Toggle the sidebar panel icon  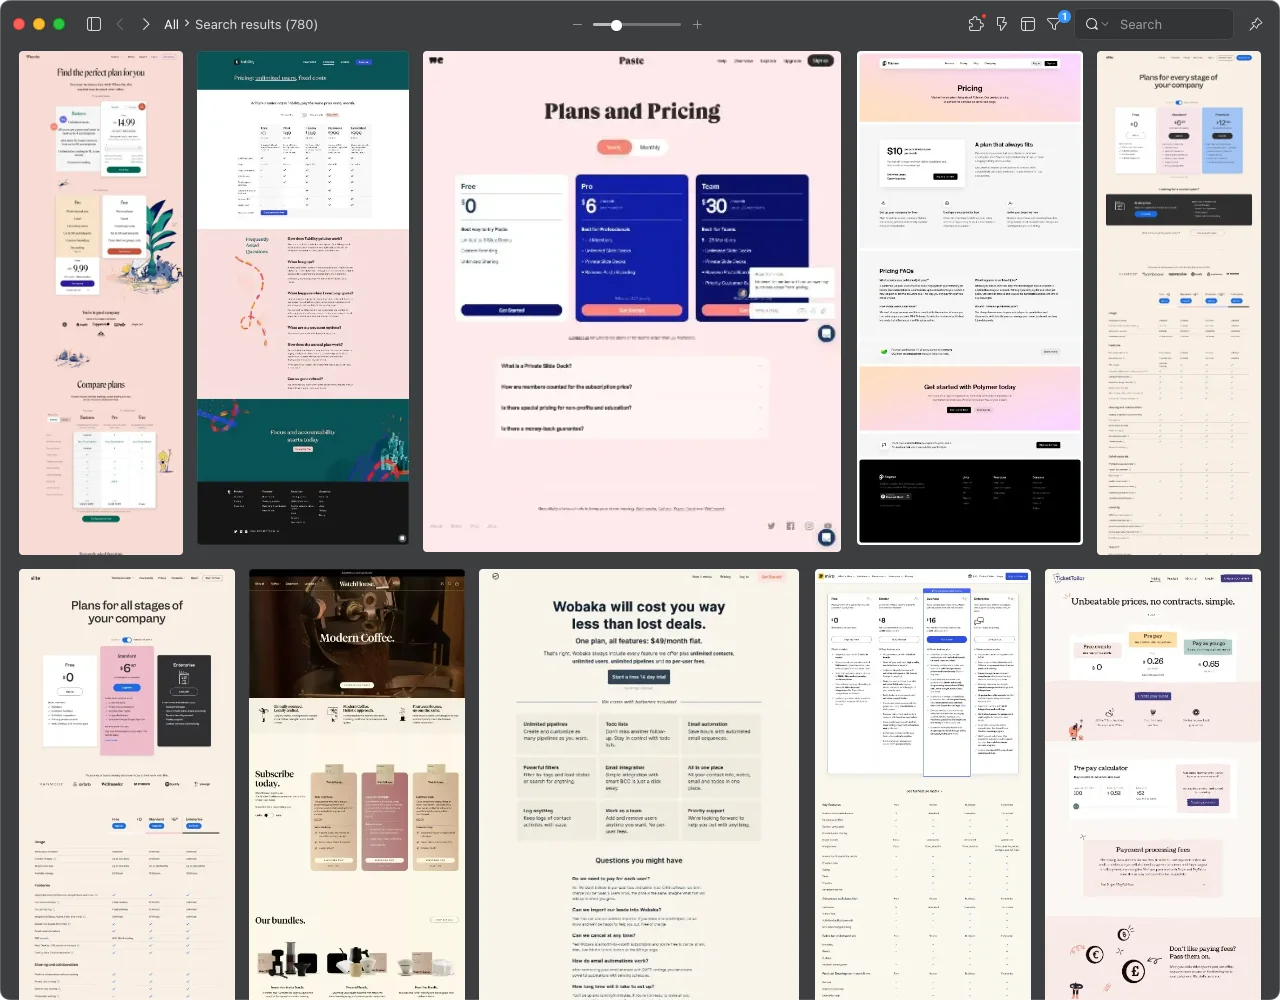[x=94, y=24]
